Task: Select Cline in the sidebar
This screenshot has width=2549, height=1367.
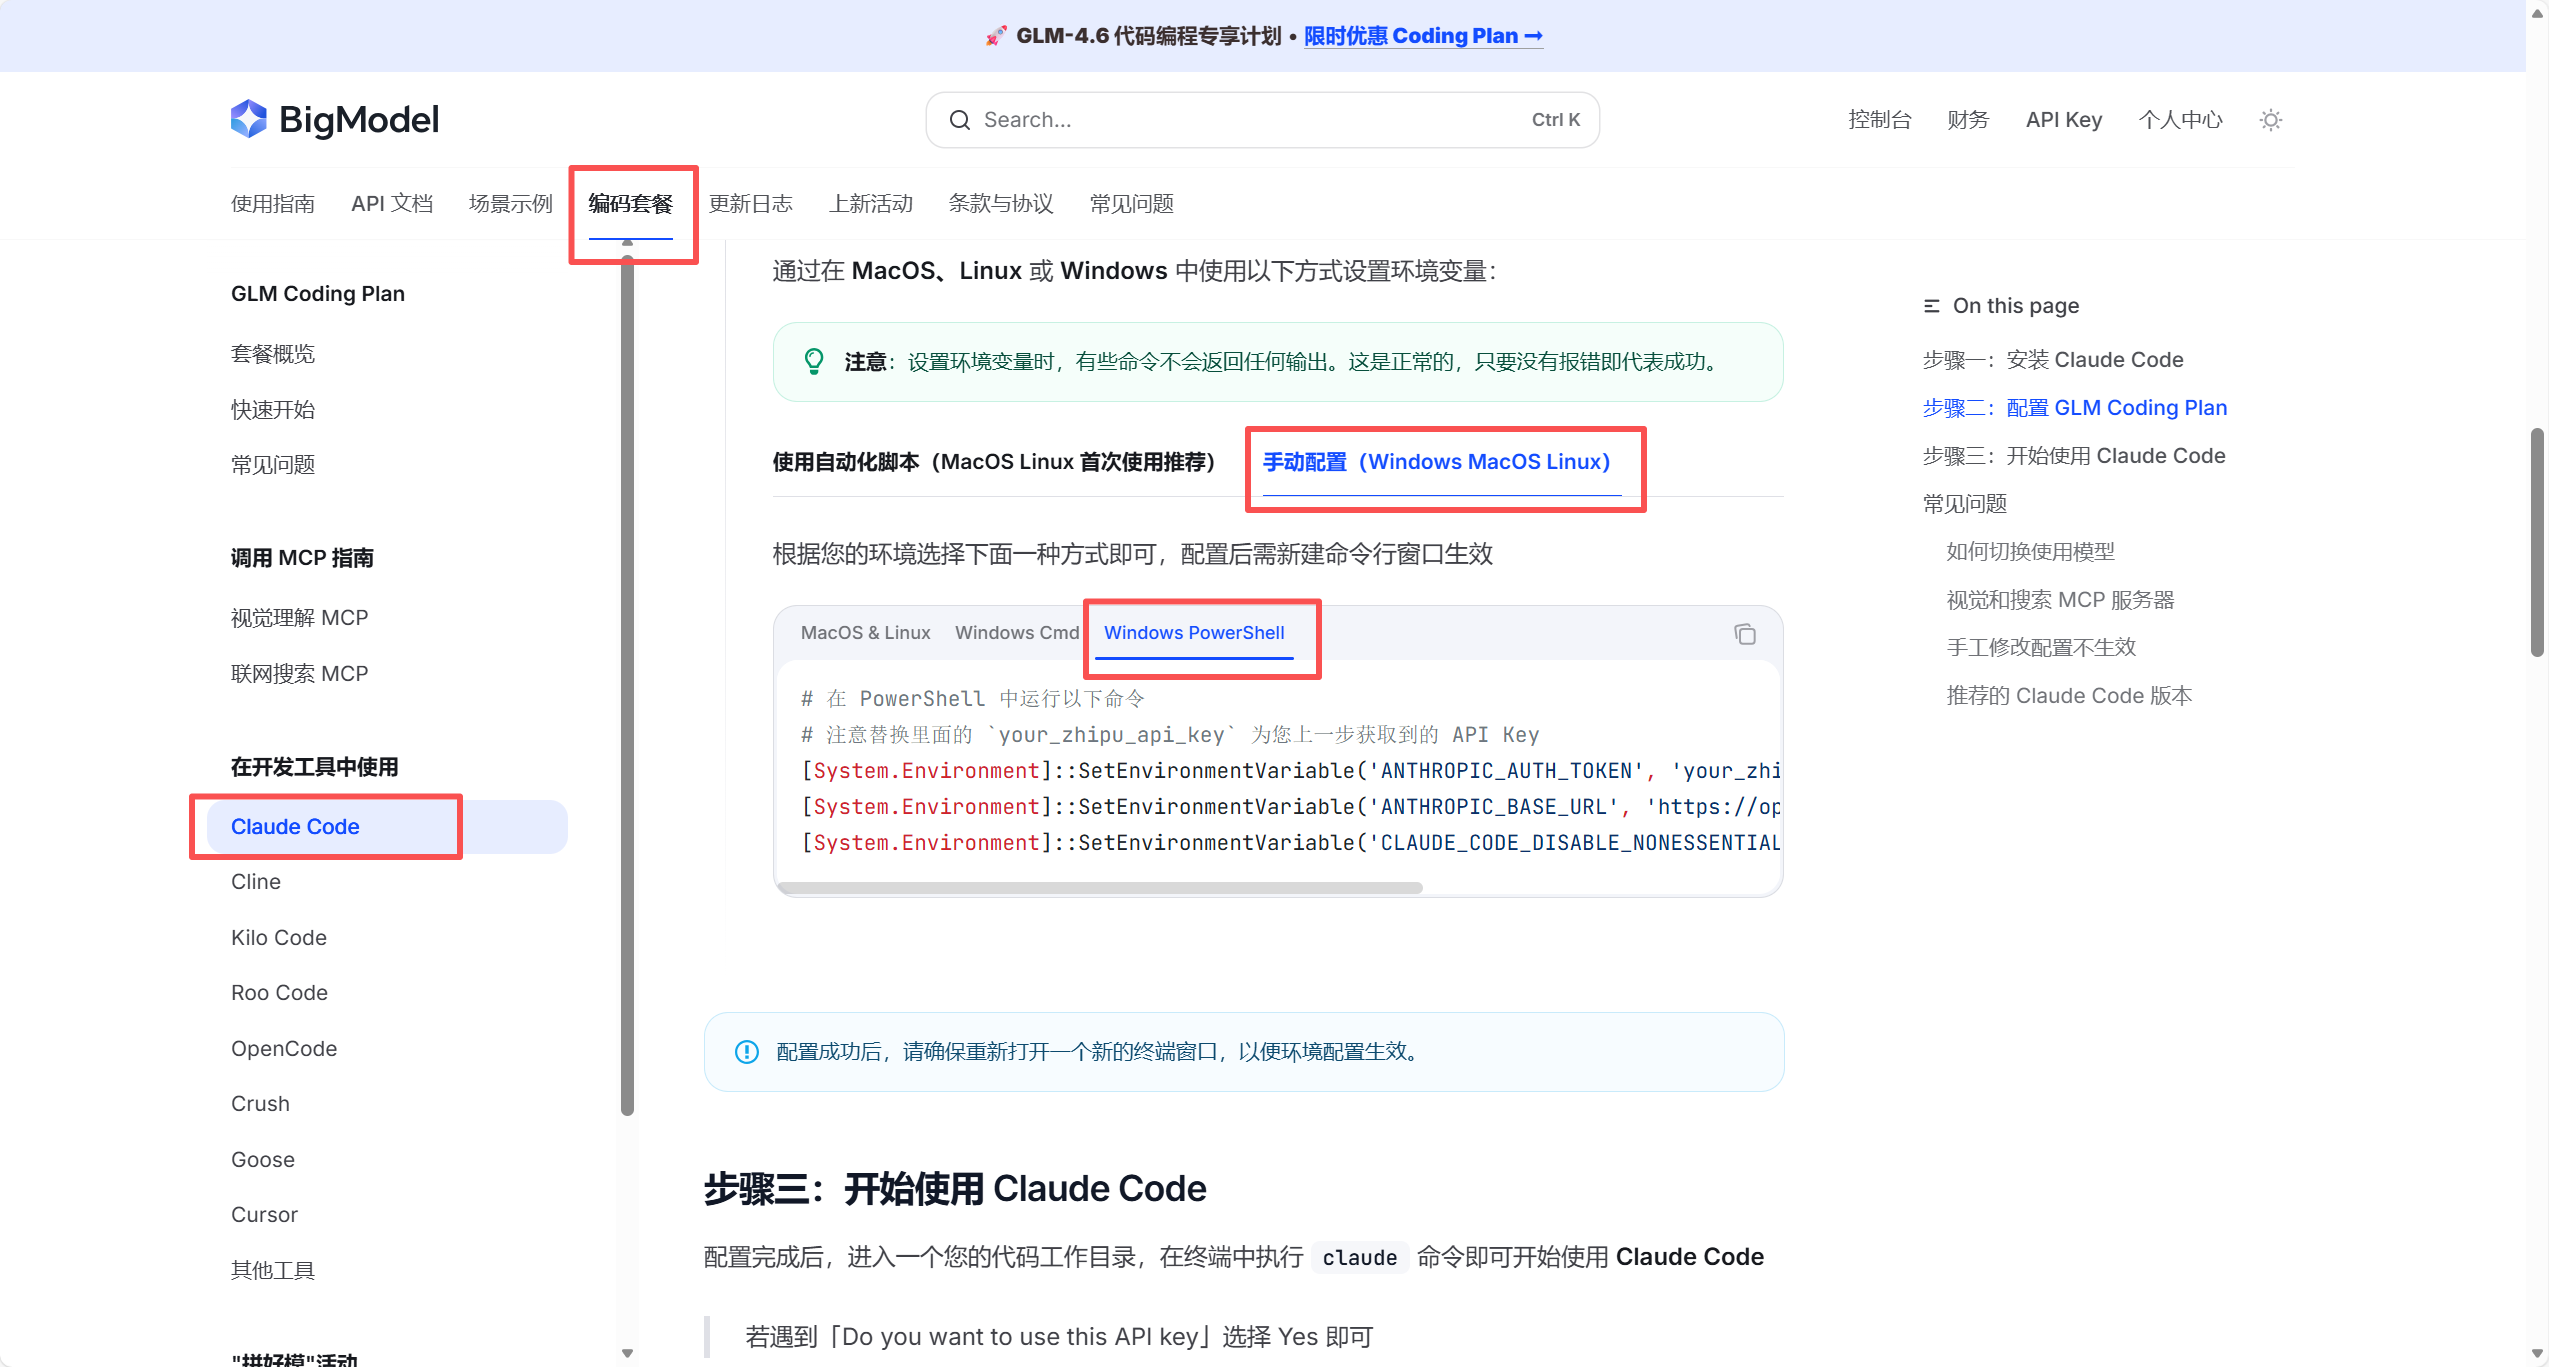Action: 255,881
